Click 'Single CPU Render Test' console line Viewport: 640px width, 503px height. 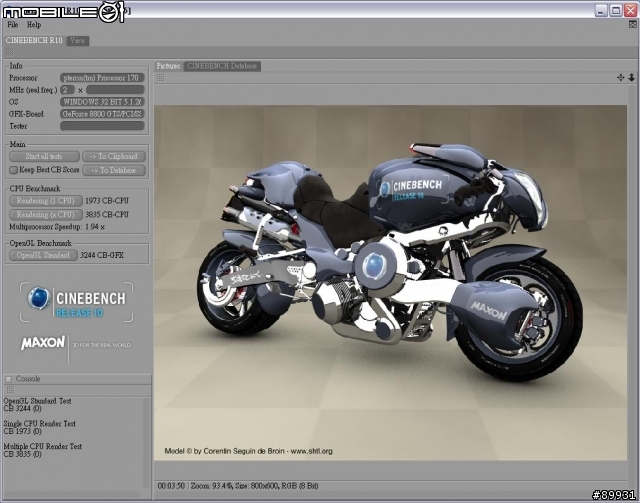click(x=40, y=424)
